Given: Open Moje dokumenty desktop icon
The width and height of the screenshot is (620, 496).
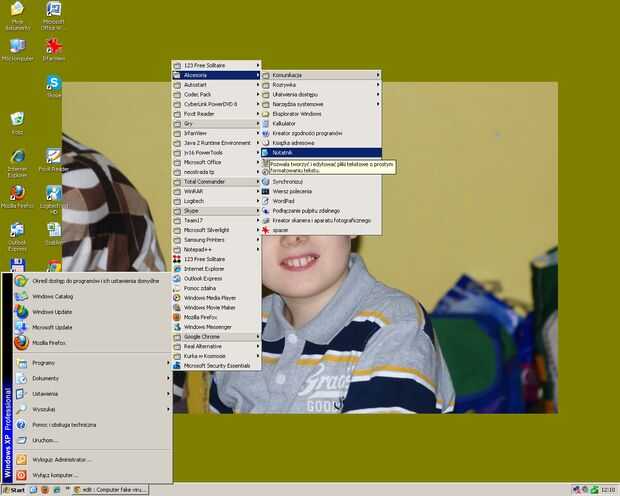Looking at the screenshot, I should (x=17, y=16).
